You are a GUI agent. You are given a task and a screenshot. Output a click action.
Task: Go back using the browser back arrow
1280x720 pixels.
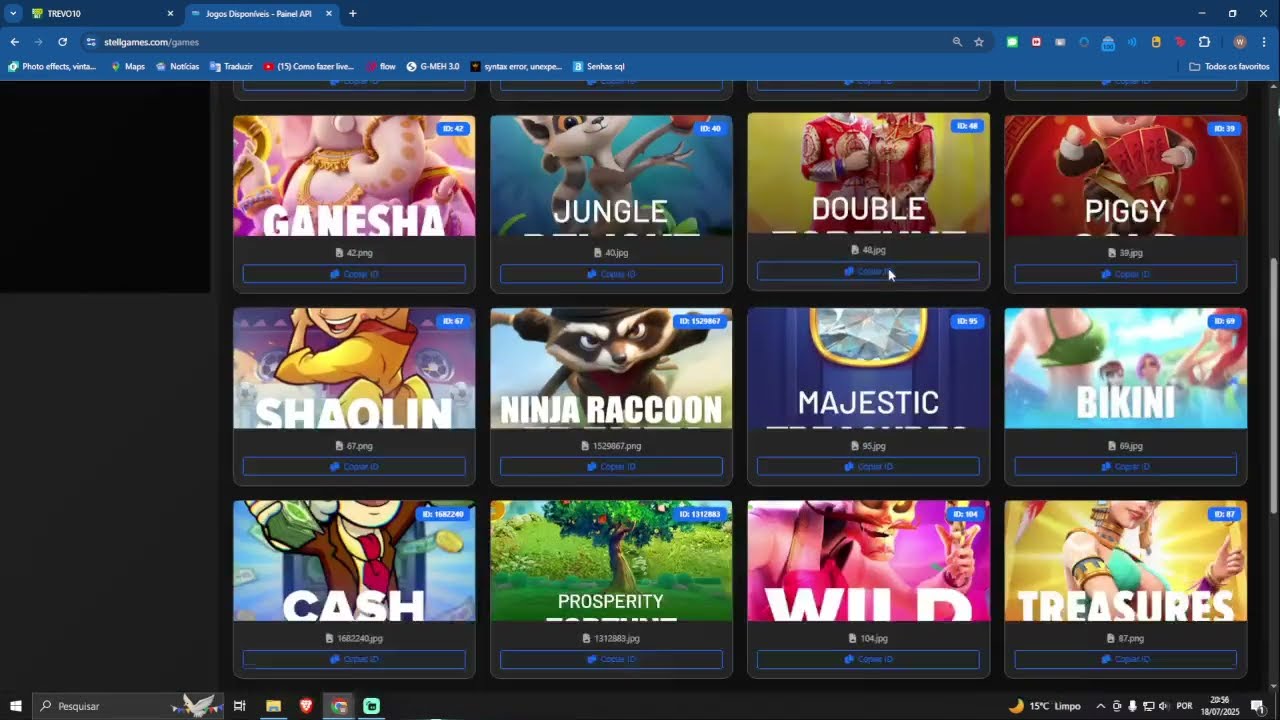click(x=14, y=42)
